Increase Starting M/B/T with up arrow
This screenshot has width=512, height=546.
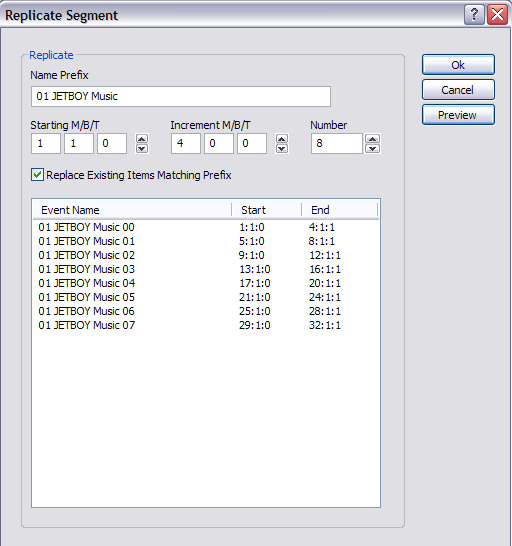pos(141,139)
